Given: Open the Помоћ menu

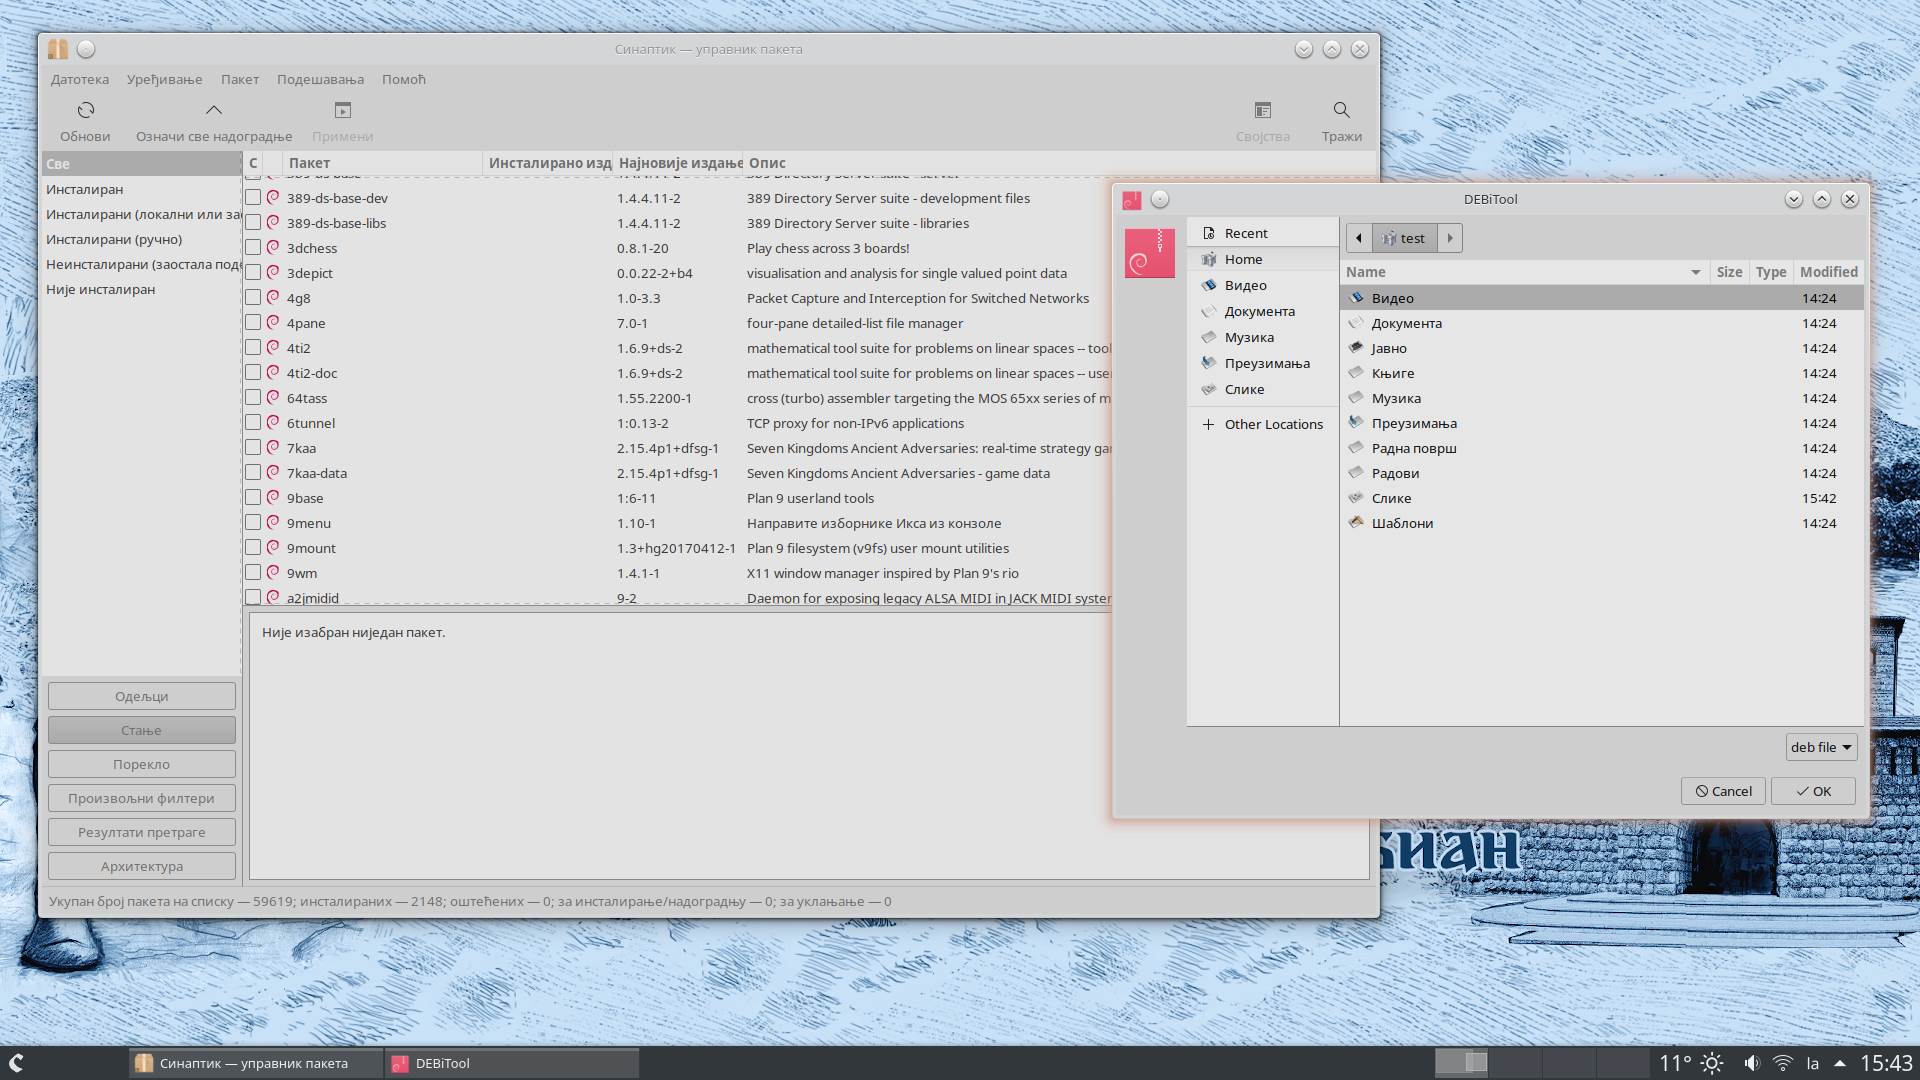Looking at the screenshot, I should coord(404,79).
